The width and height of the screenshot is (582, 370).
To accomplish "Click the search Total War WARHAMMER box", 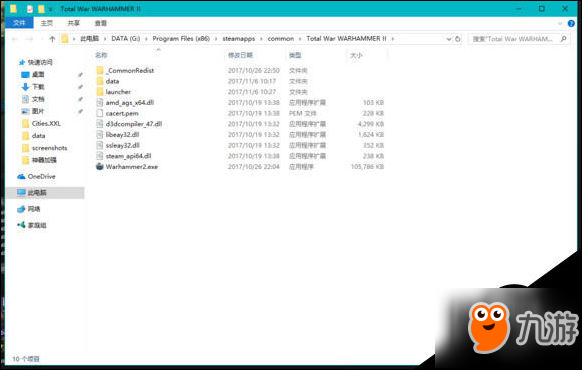I will (x=519, y=39).
